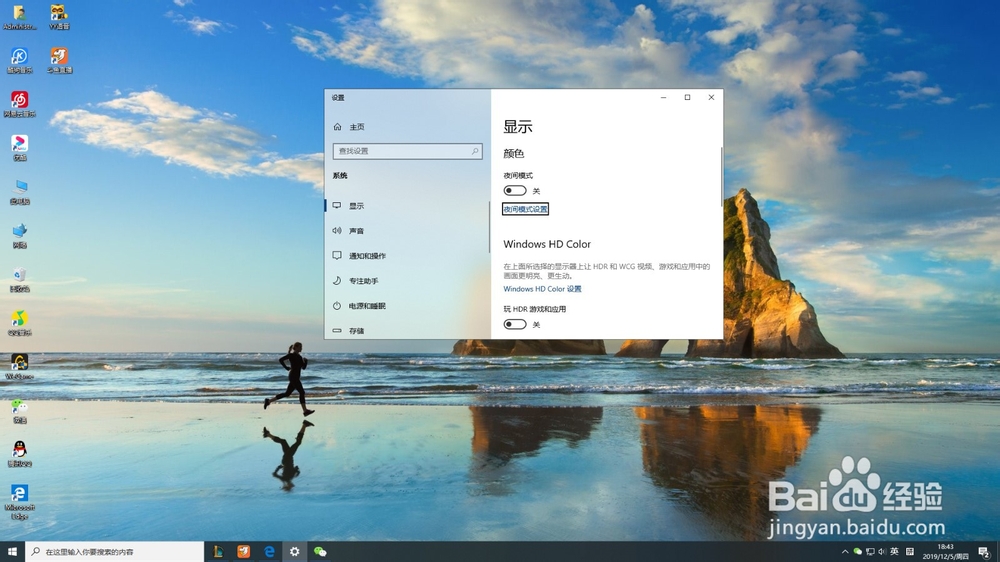1000x562 pixels.
Task: Open the red NetEase Cloud Music desktop icon
Action: coord(19,104)
